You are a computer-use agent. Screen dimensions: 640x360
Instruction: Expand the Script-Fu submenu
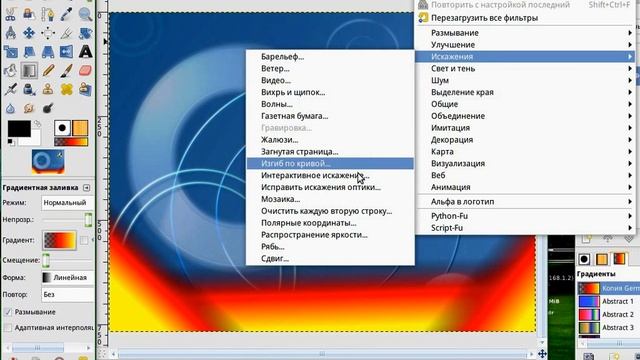click(x=524, y=228)
